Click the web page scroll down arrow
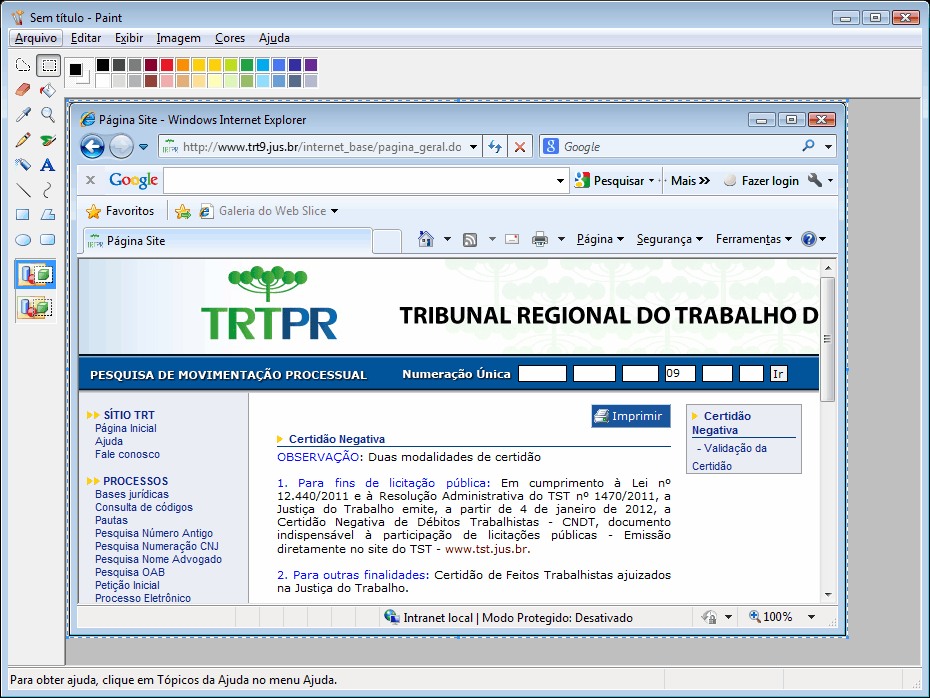The width and height of the screenshot is (930, 698). 828,594
